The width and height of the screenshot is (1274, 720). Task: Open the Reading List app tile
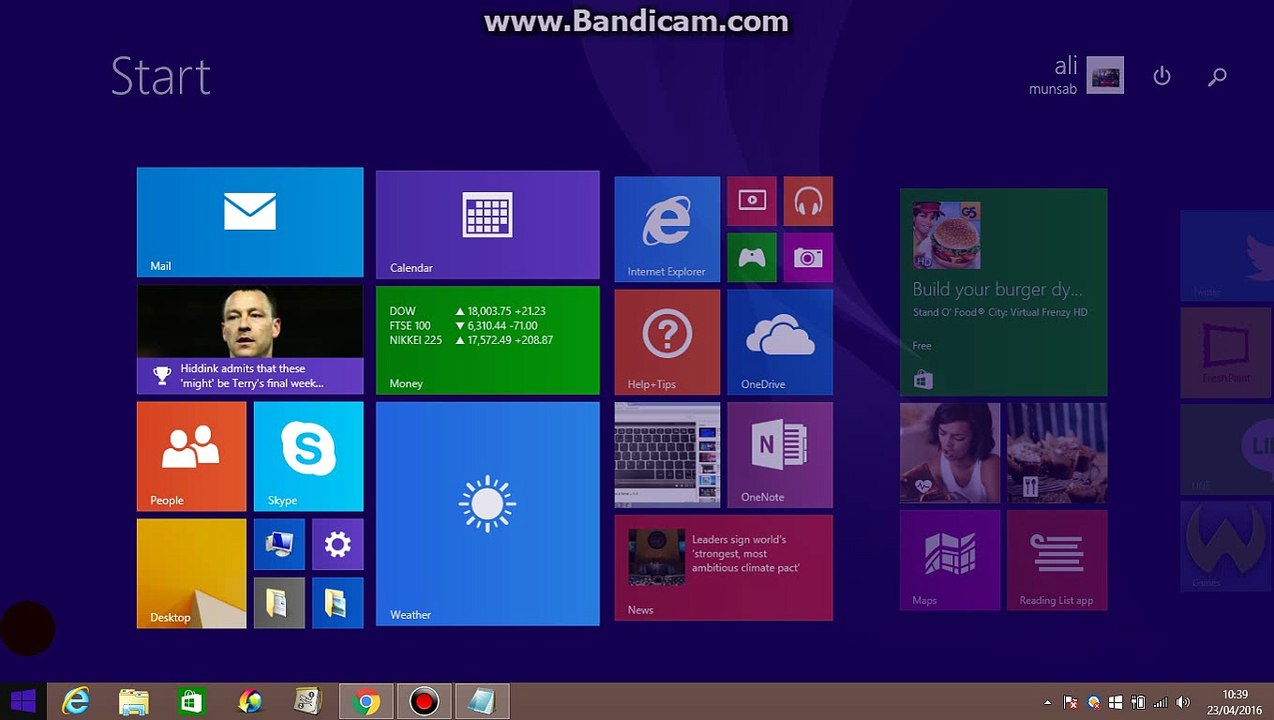(1057, 560)
